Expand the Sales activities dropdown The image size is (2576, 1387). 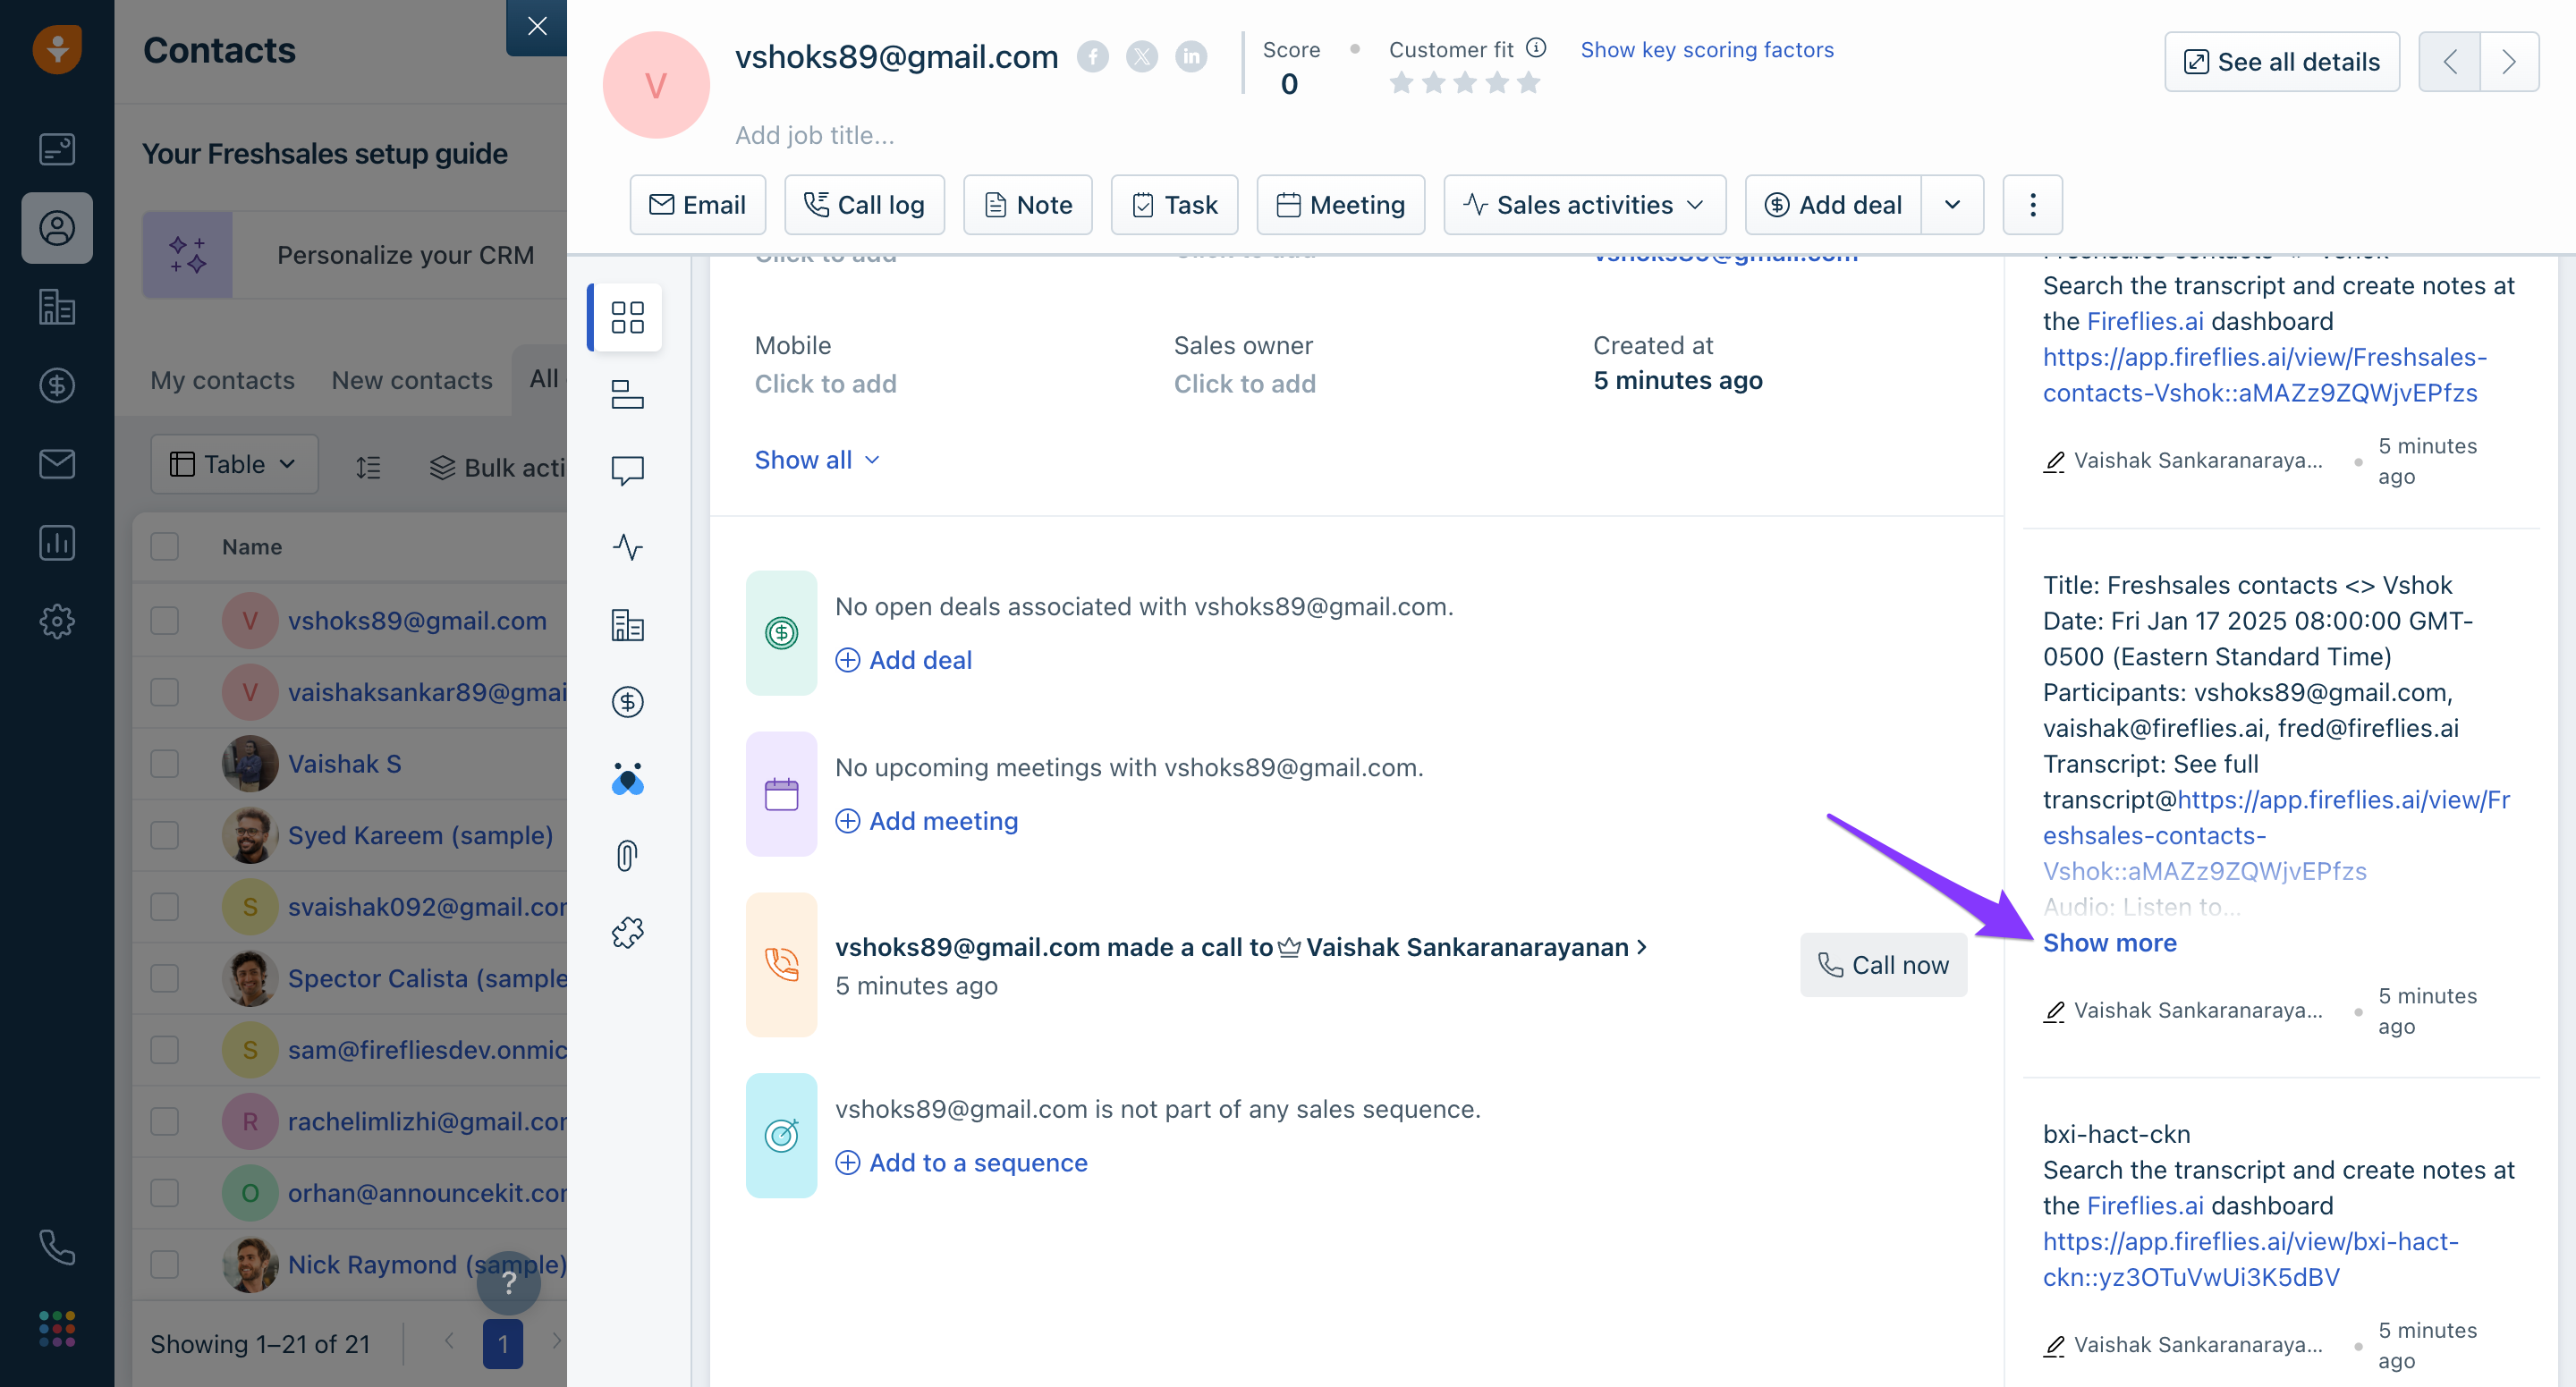pyautogui.click(x=1584, y=205)
